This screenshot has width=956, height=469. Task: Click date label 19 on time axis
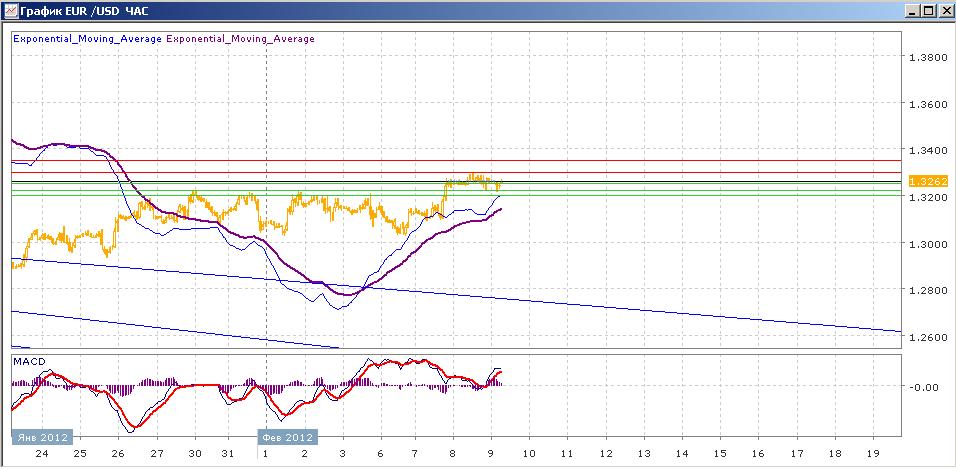(x=873, y=454)
